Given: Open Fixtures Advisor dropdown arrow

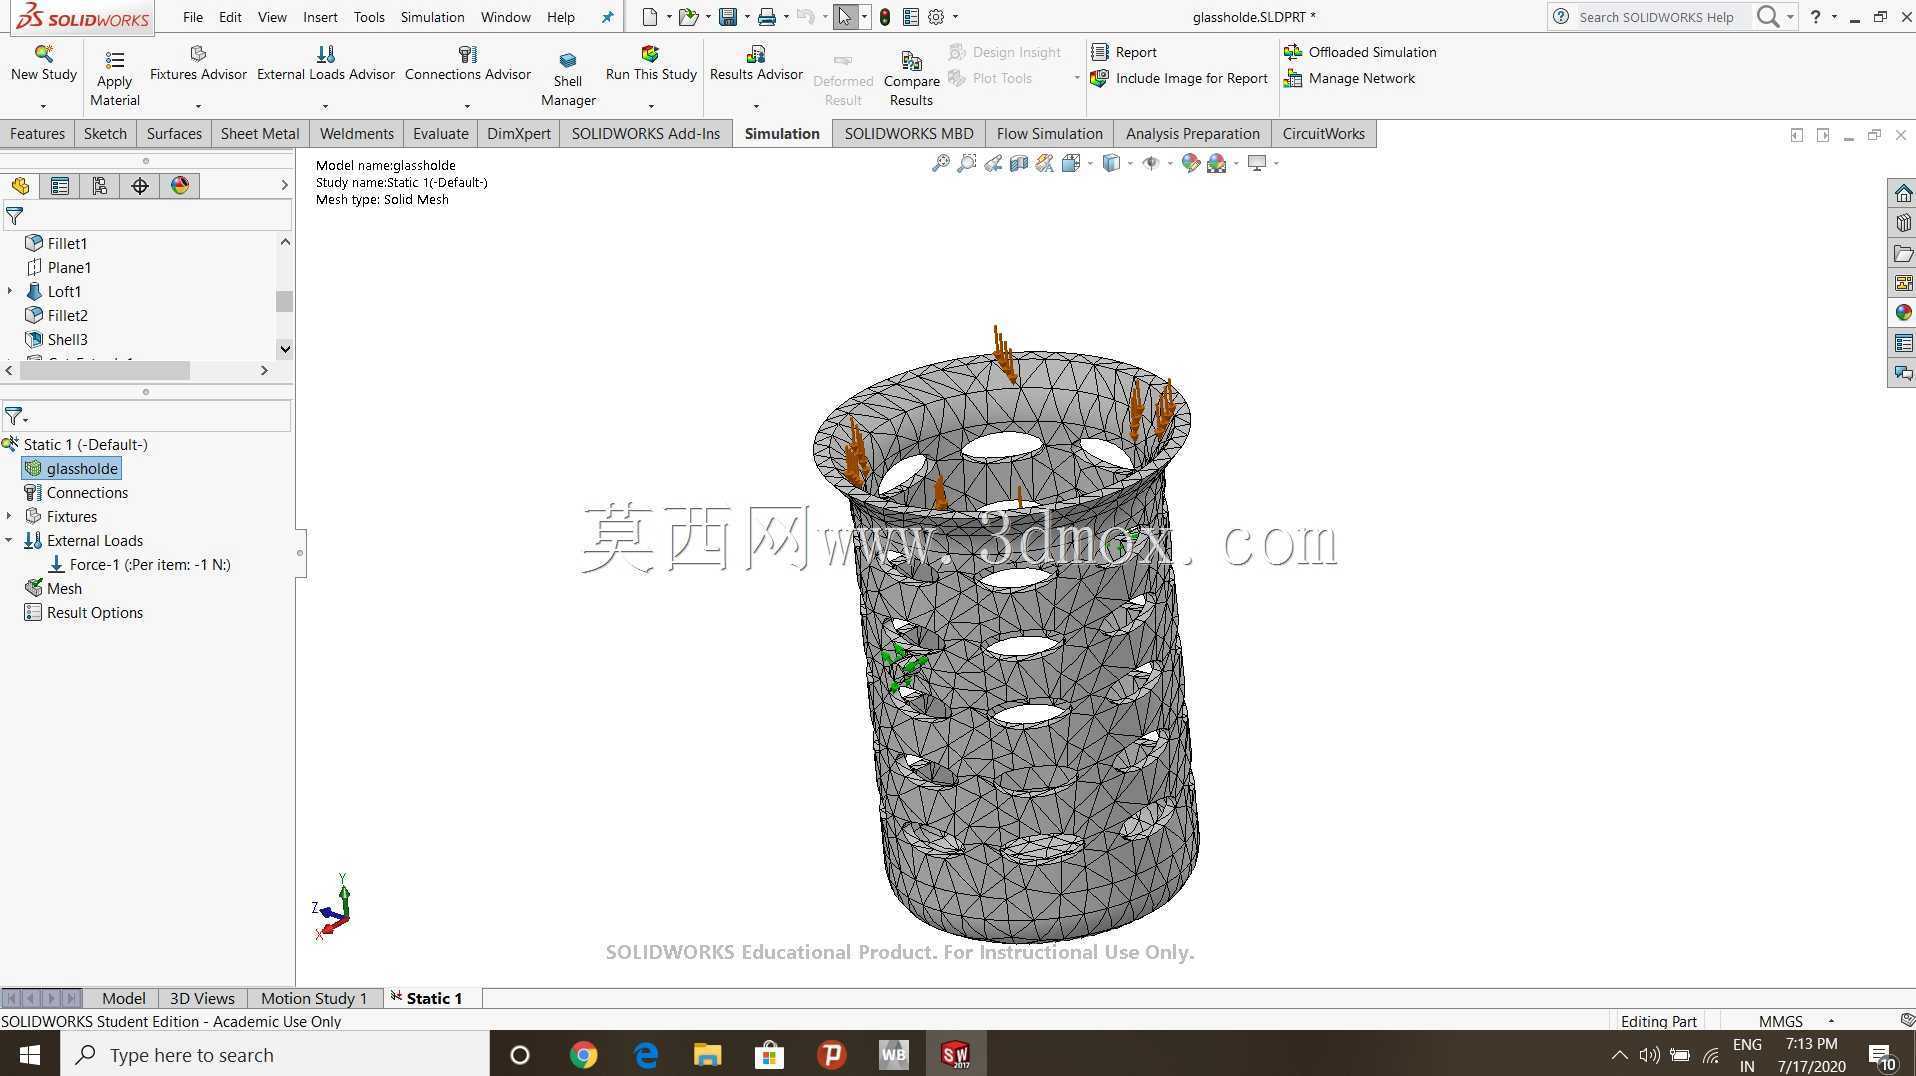Looking at the screenshot, I should click(198, 106).
